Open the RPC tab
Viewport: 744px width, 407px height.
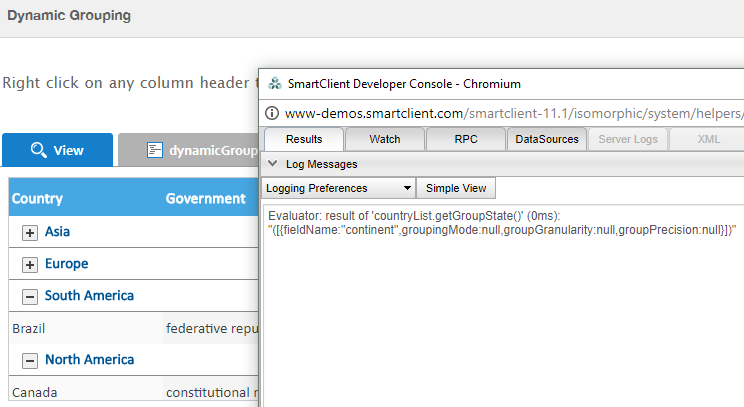[x=465, y=139]
